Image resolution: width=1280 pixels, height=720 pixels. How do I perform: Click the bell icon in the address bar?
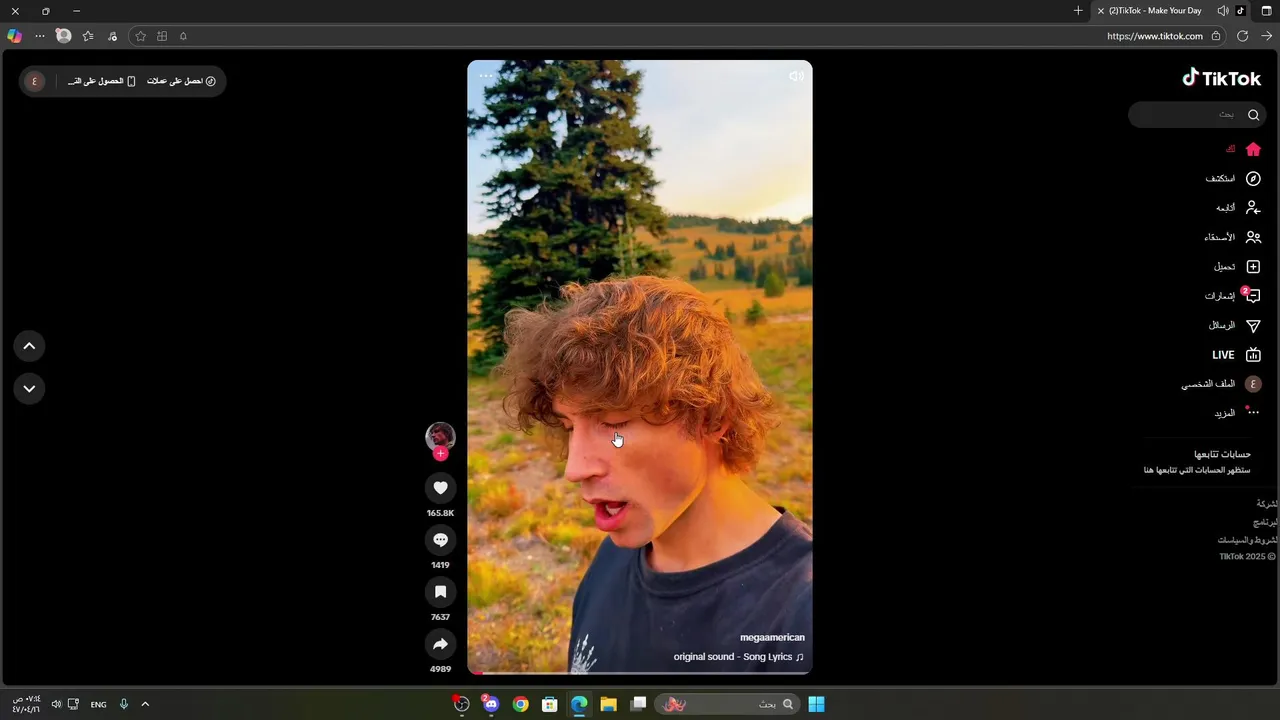[x=183, y=36]
